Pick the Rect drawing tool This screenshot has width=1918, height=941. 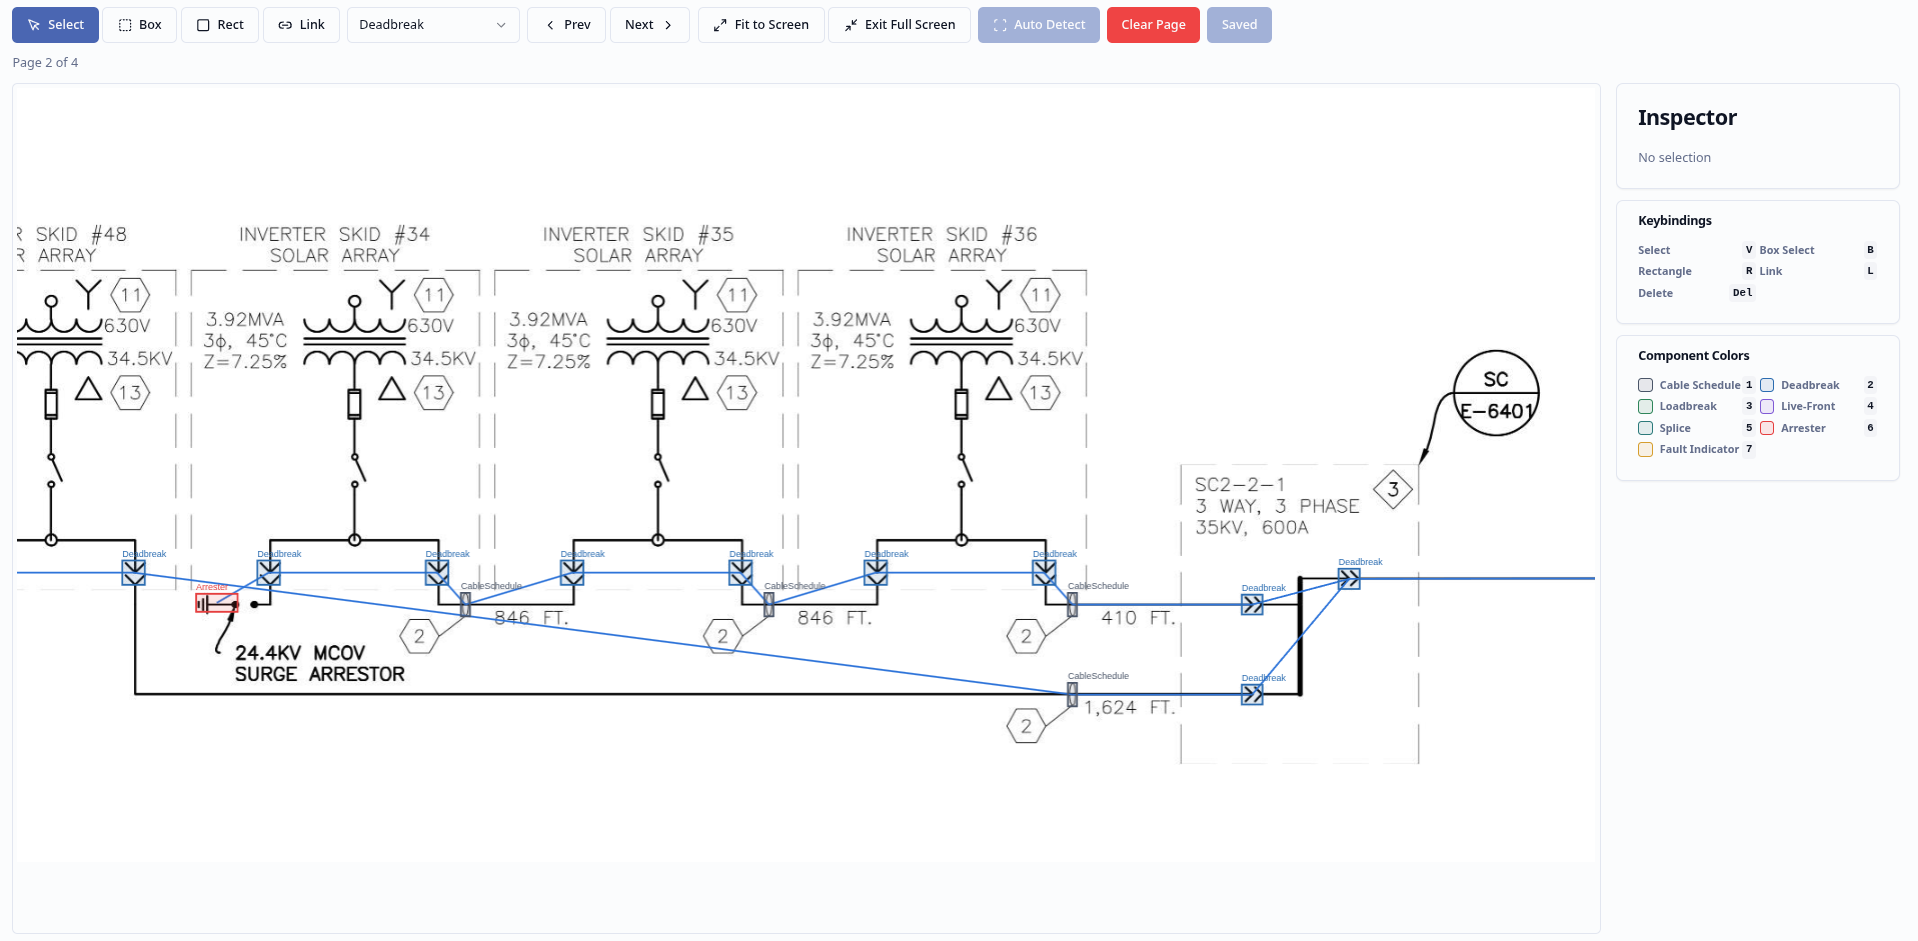[x=220, y=25]
